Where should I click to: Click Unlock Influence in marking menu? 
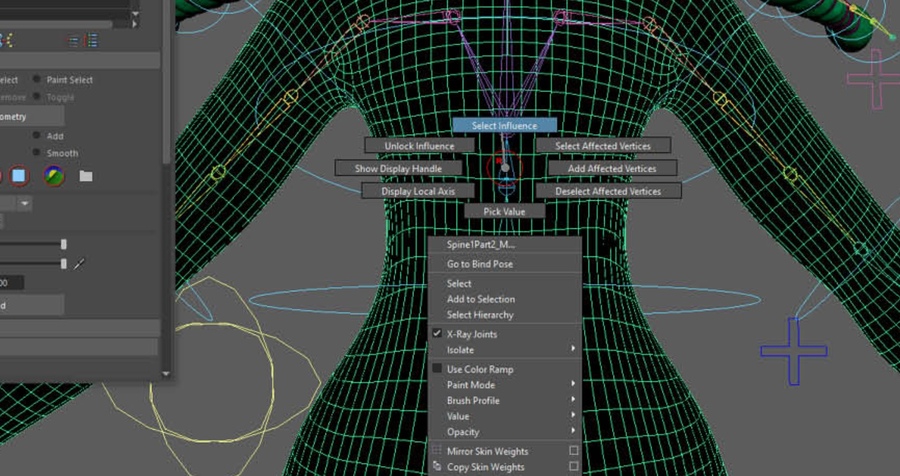click(x=419, y=146)
